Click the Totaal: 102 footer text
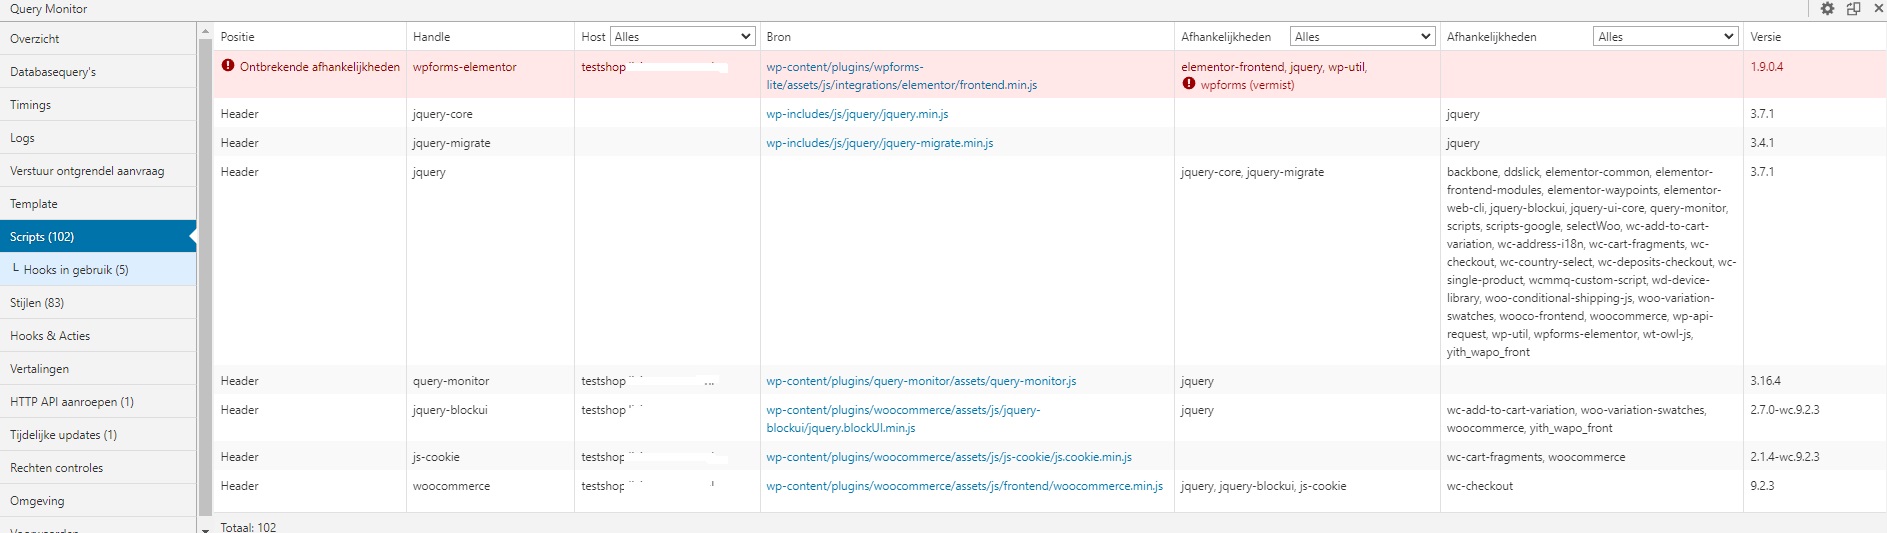The height and width of the screenshot is (533, 1887). tap(248, 527)
